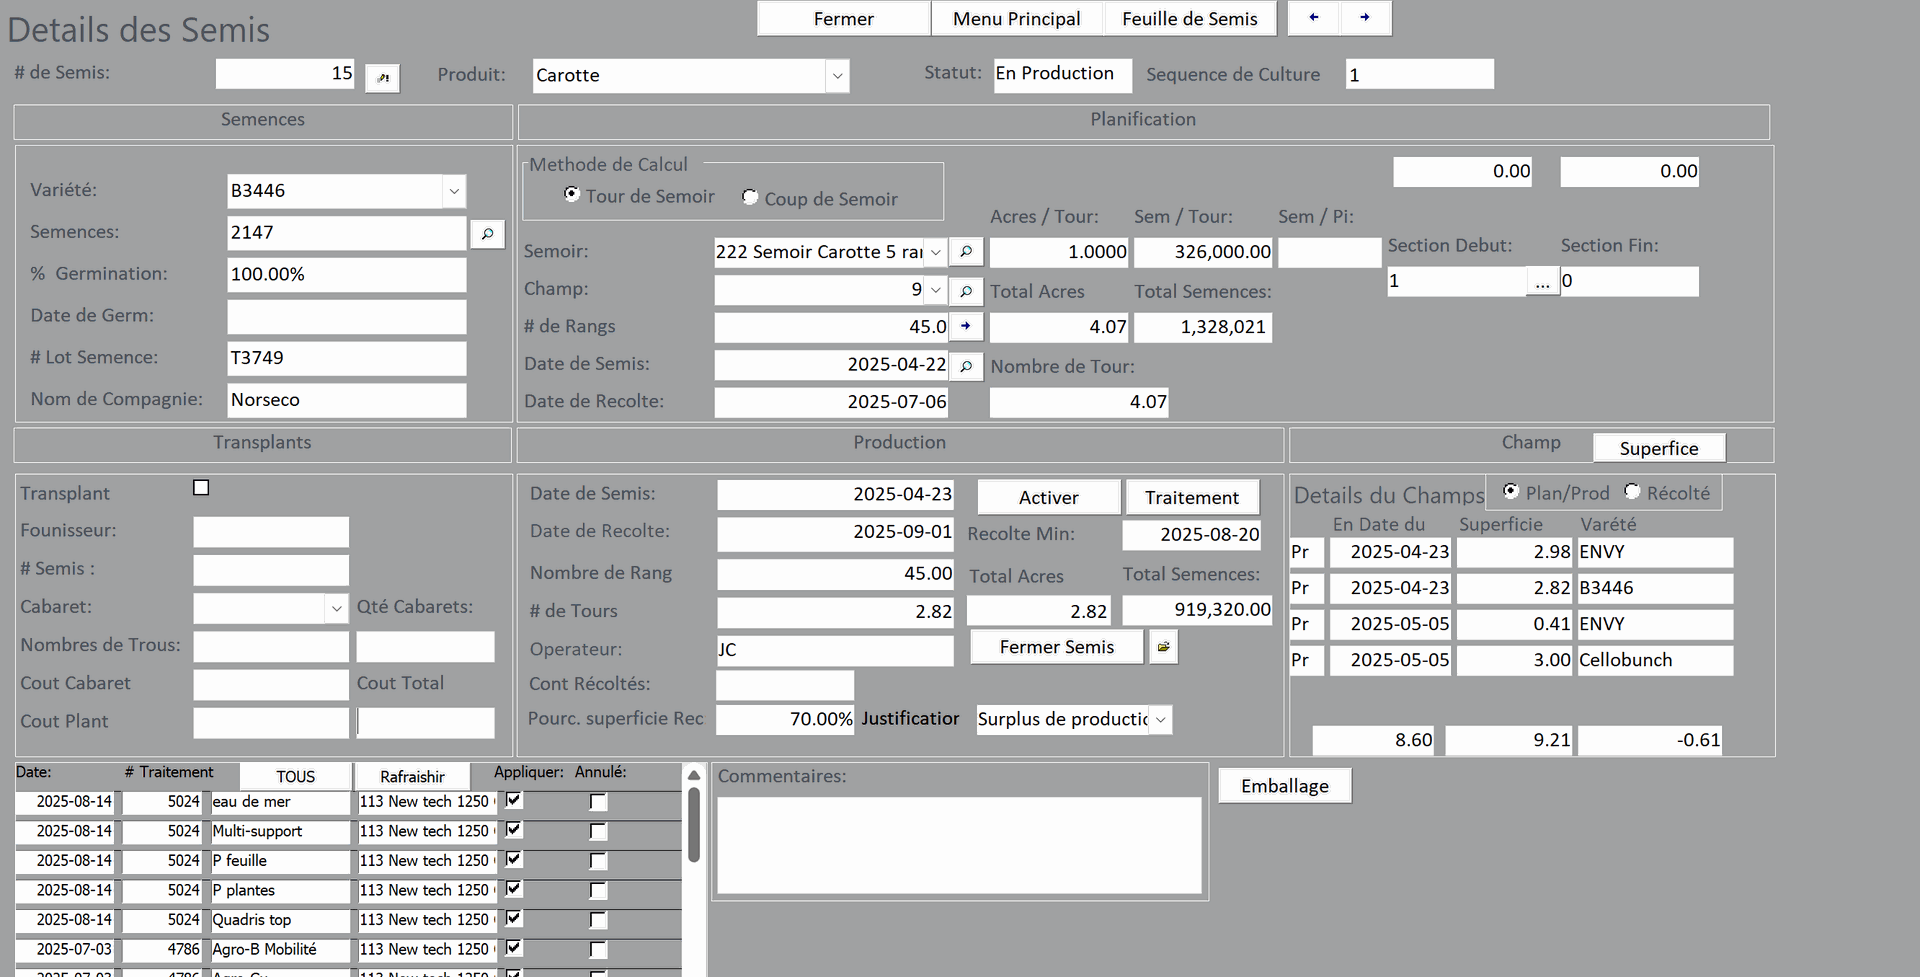The width and height of the screenshot is (1920, 977).
Task: Go to Feuille de Semis
Action: click(x=1189, y=19)
